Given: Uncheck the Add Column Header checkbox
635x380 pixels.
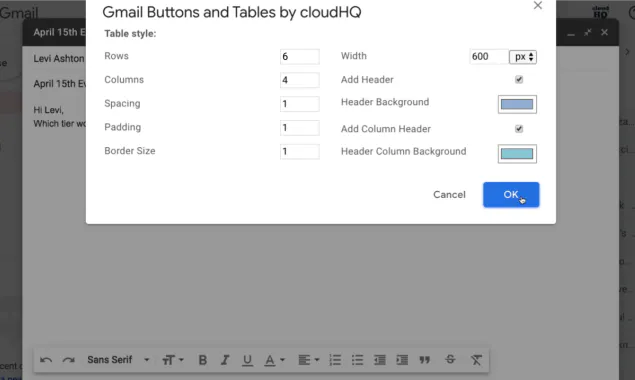Looking at the screenshot, I should click(519, 129).
